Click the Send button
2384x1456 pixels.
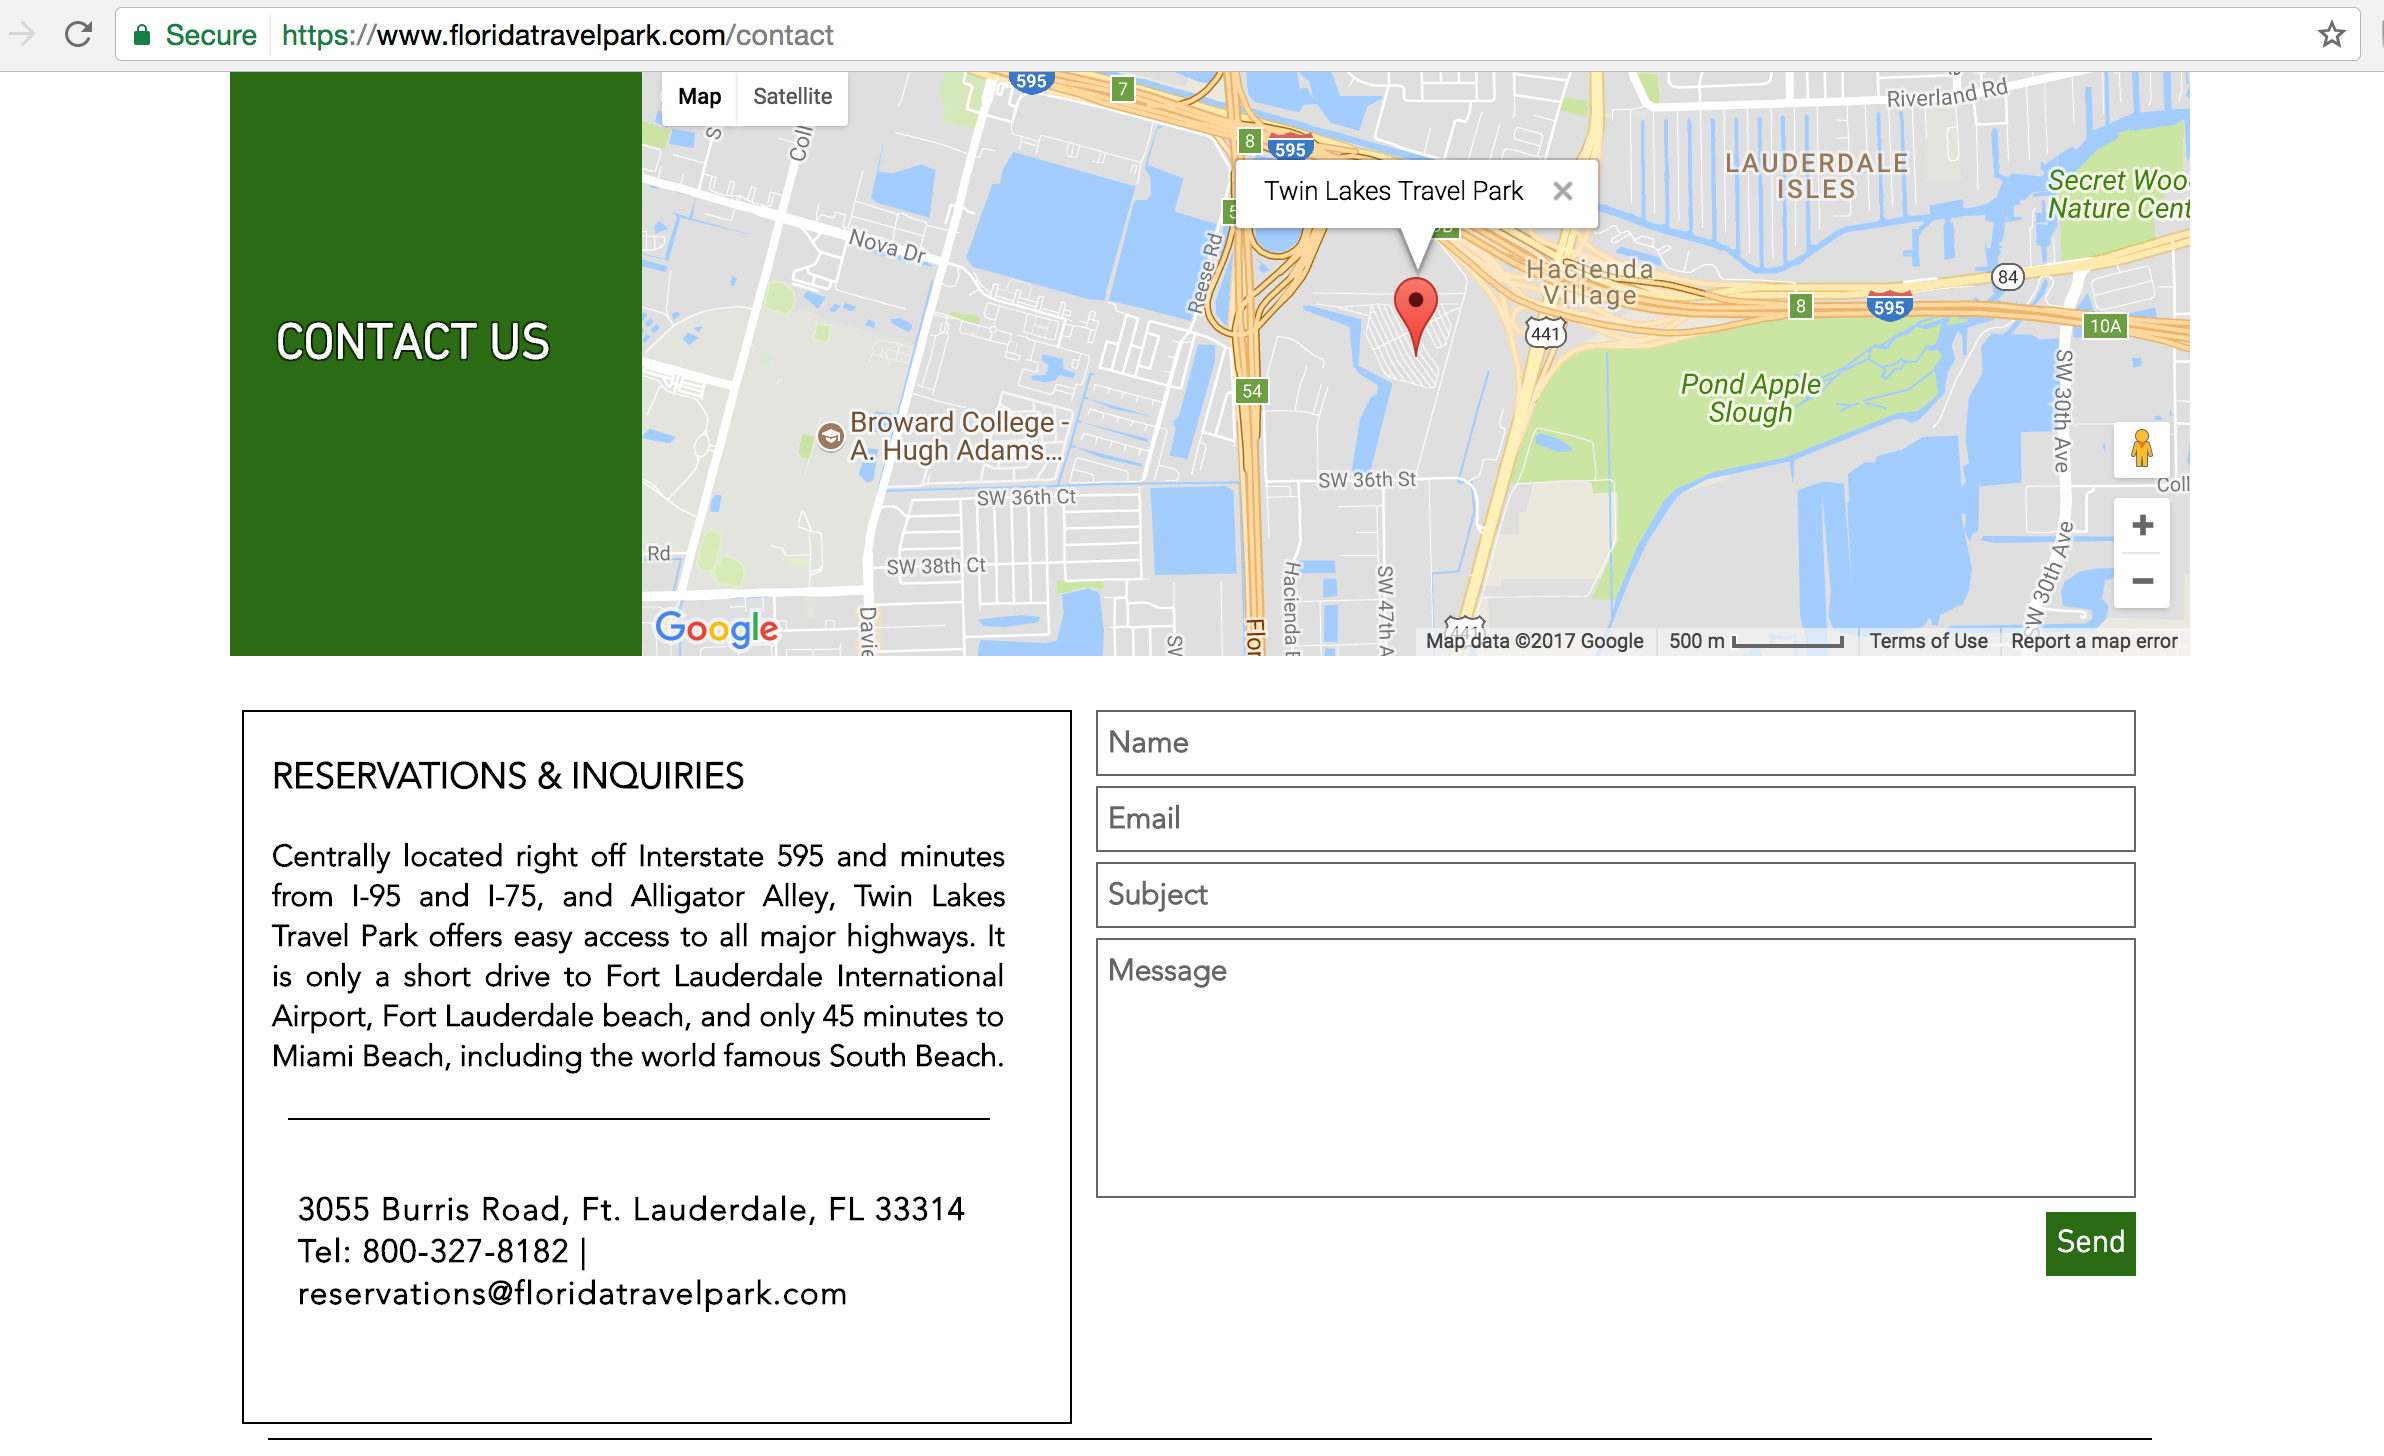[2090, 1243]
